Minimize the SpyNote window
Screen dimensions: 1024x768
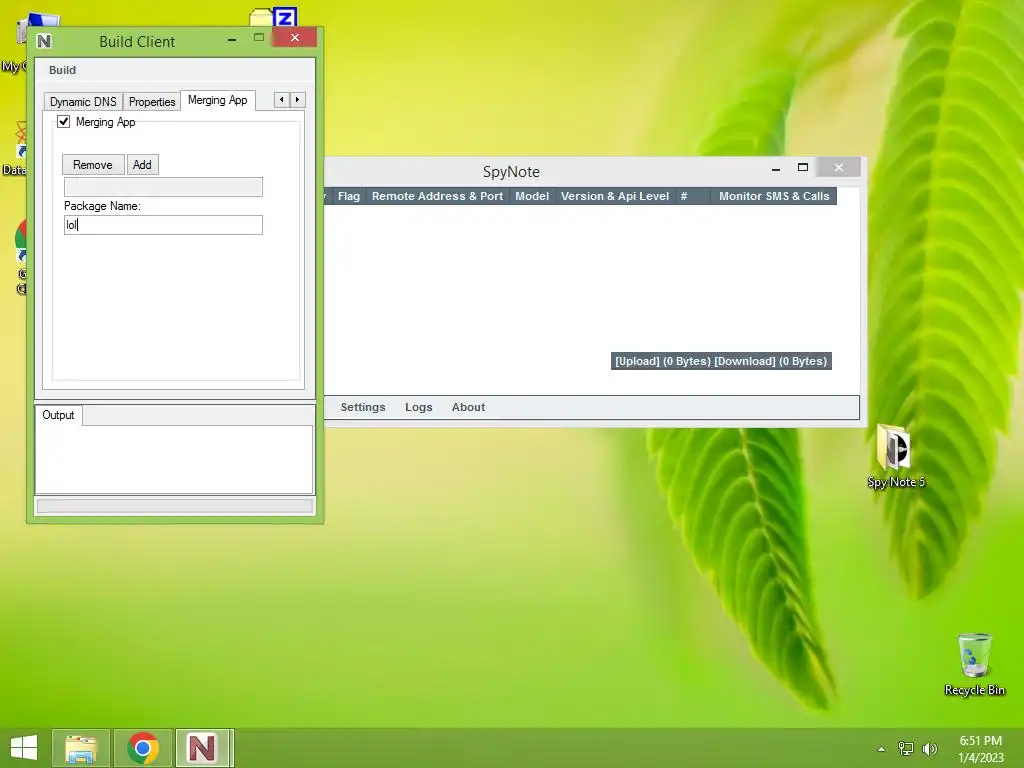click(x=776, y=168)
